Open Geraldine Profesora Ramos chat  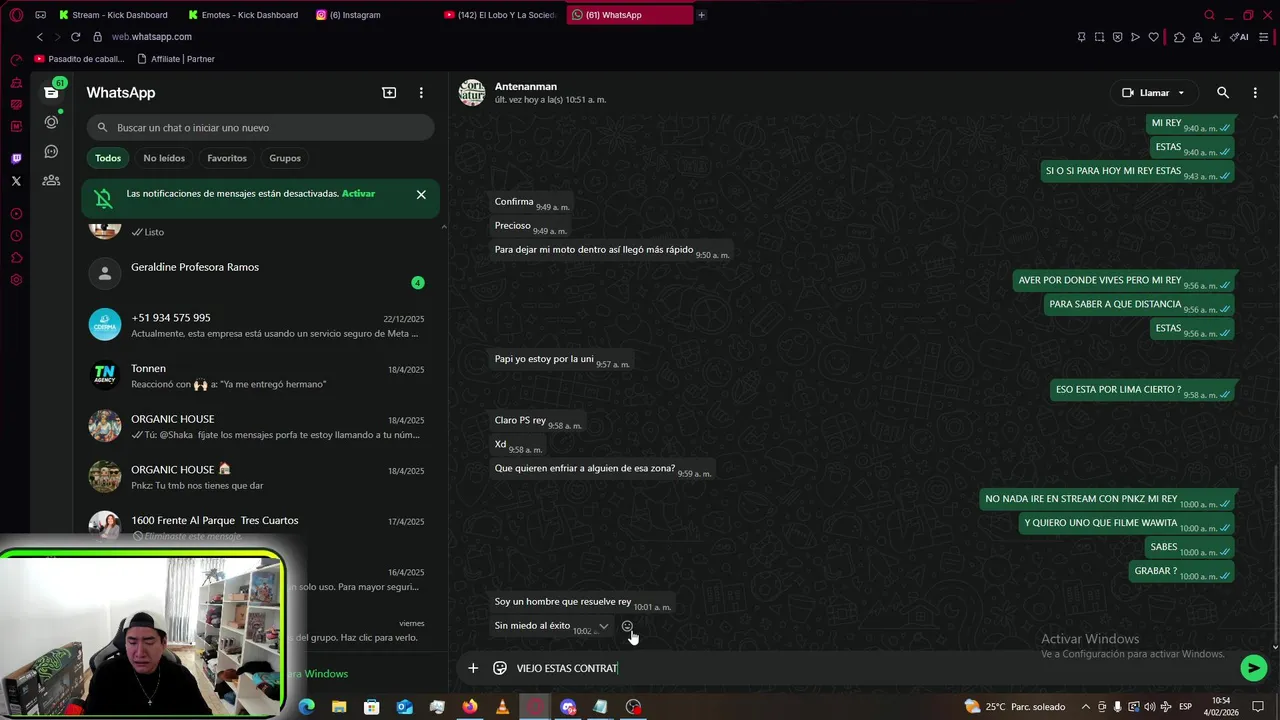tap(260, 274)
